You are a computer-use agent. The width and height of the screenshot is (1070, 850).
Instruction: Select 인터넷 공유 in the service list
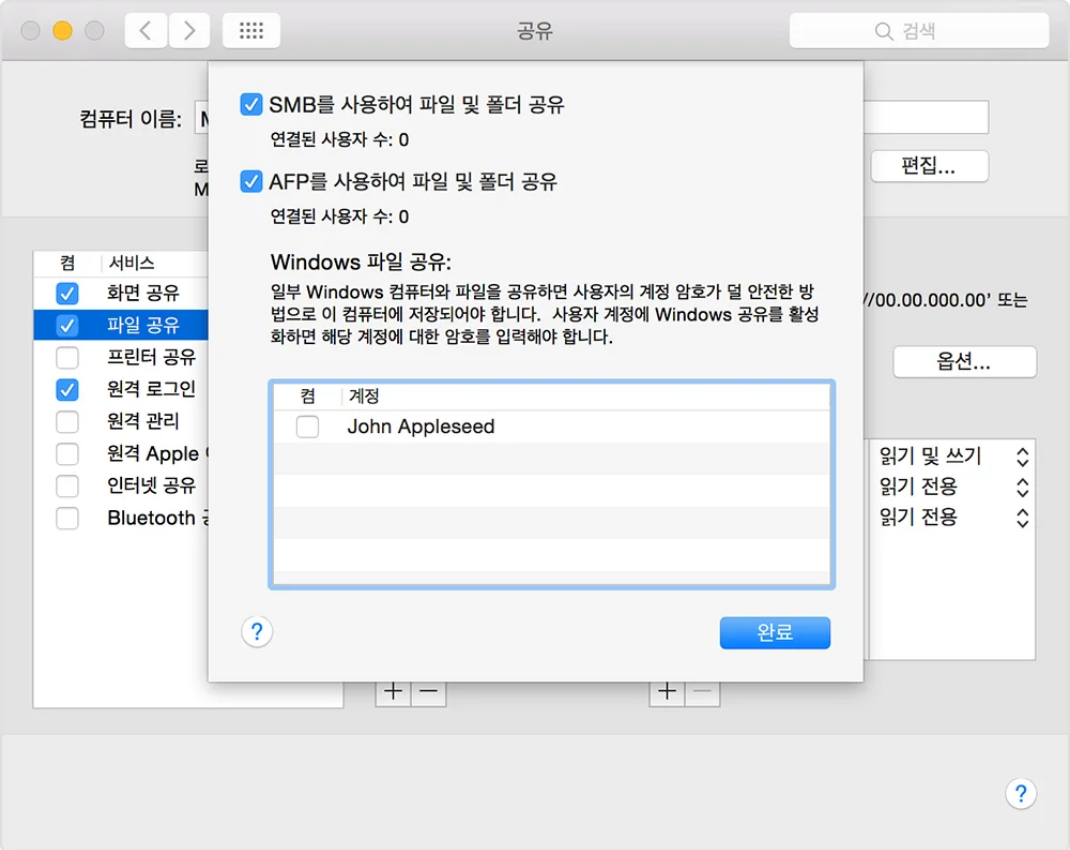151,486
